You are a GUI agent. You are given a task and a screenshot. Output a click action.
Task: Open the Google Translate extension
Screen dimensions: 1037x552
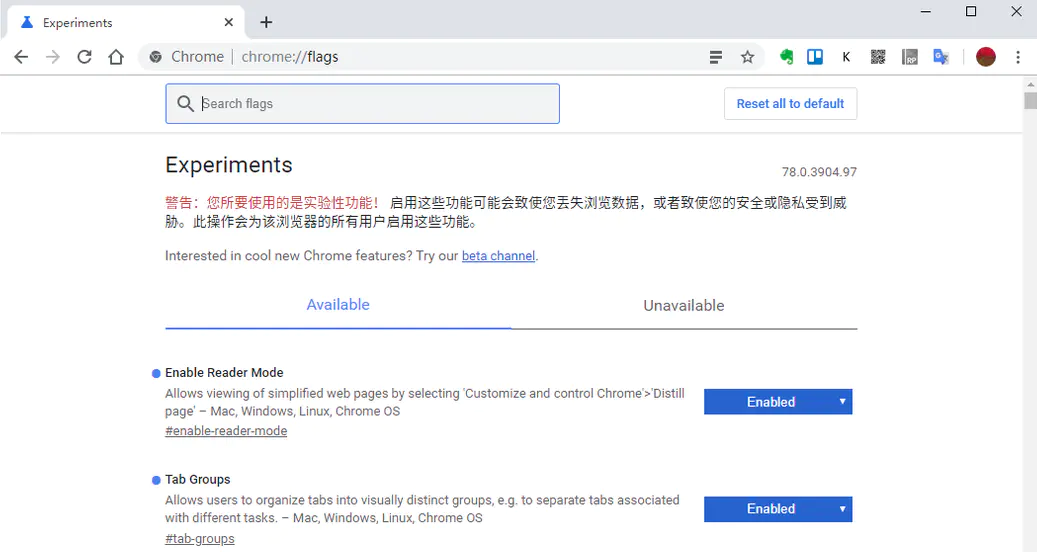[x=941, y=57]
